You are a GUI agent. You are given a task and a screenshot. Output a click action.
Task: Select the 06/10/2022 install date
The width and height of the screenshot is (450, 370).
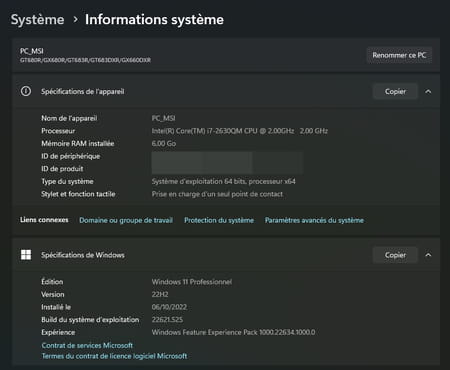(169, 307)
